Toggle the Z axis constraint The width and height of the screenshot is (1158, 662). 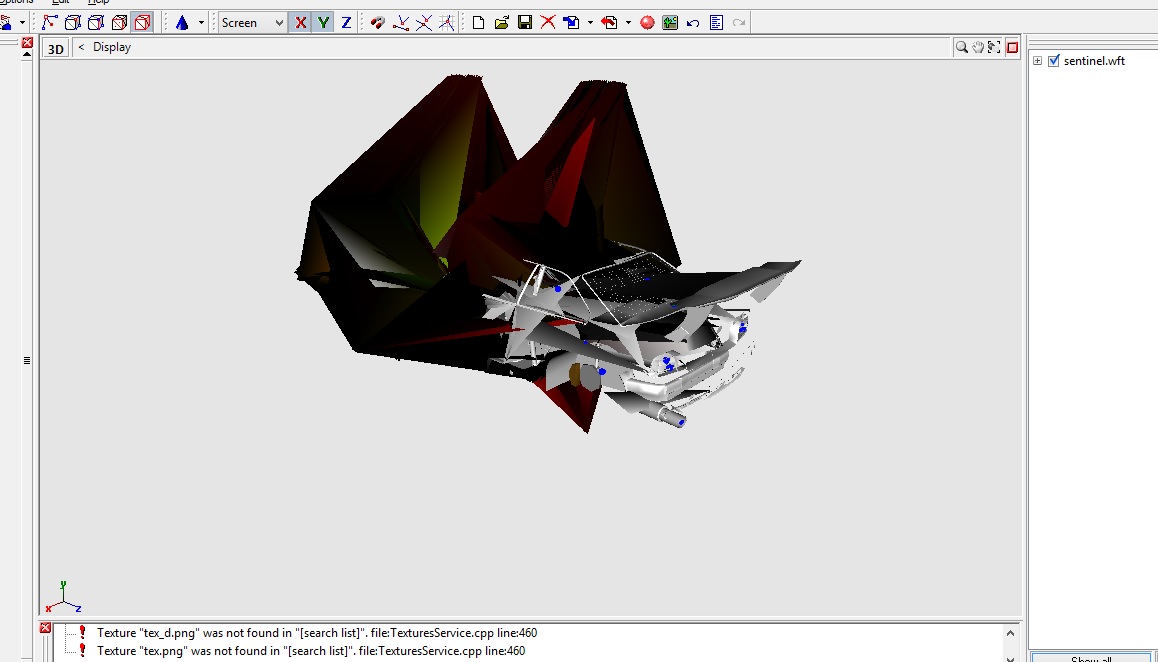coord(346,23)
